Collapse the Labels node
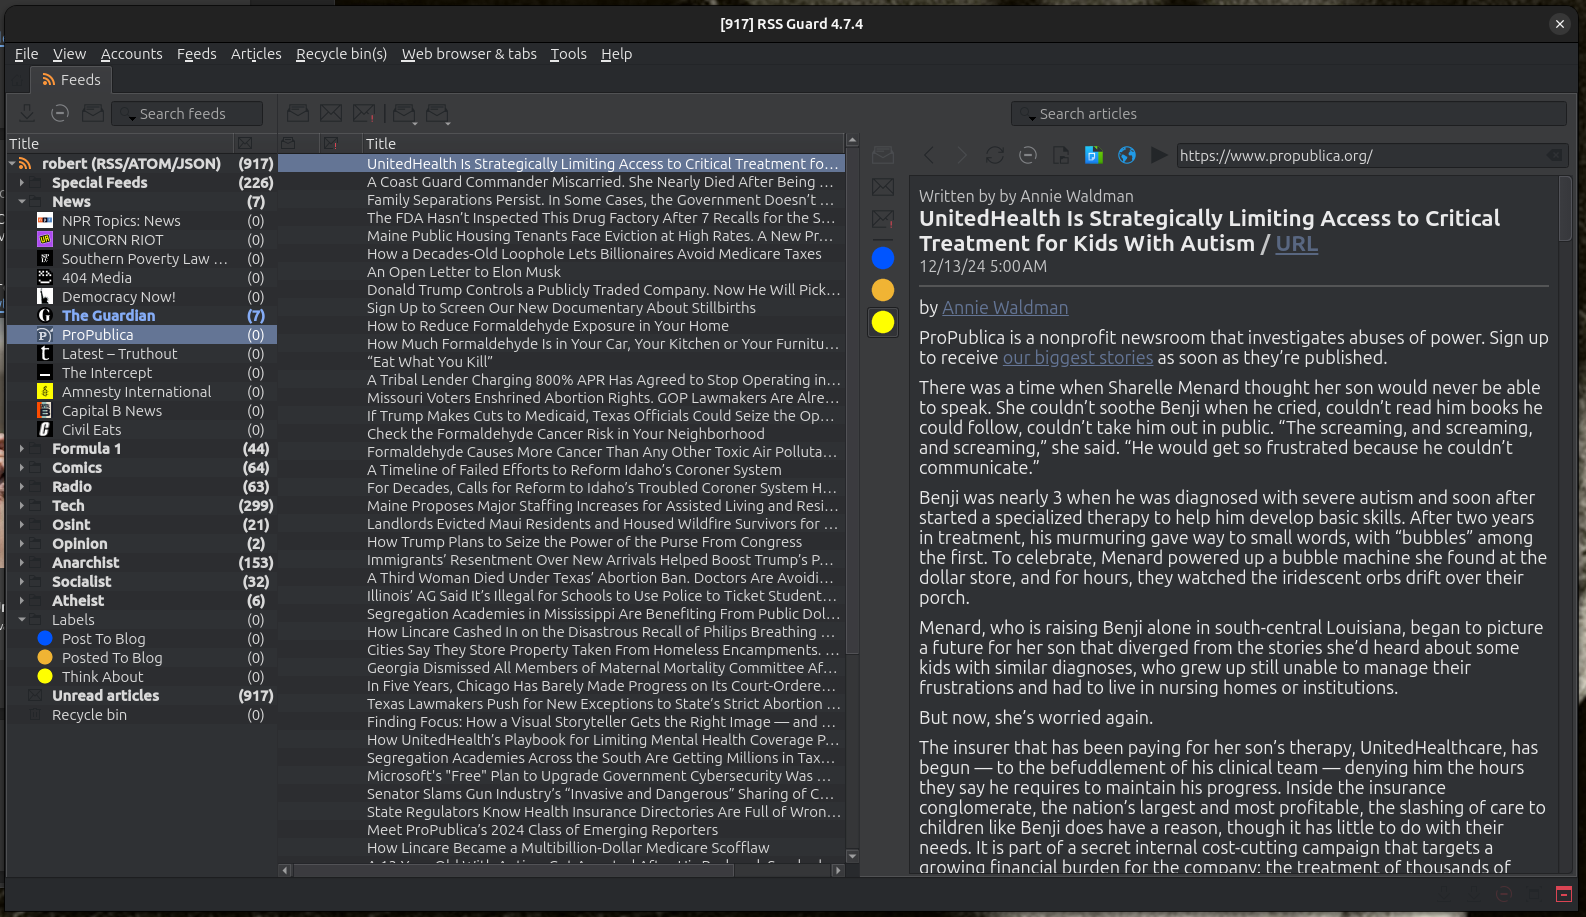This screenshot has height=917, width=1586. (22, 620)
